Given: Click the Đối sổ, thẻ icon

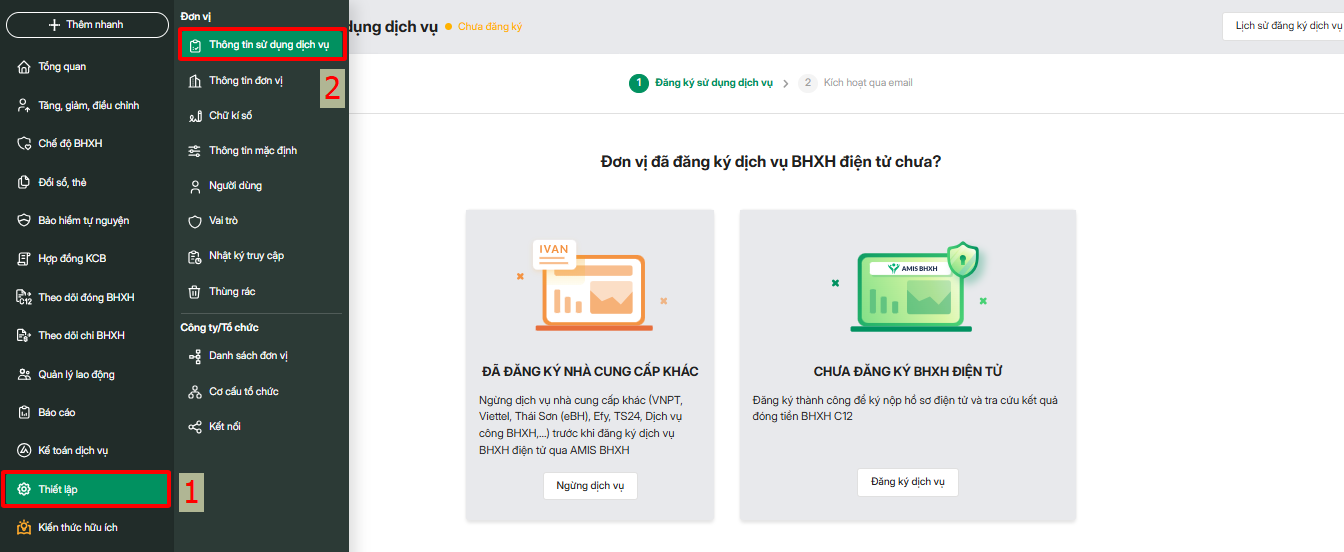Looking at the screenshot, I should pyautogui.click(x=24, y=182).
